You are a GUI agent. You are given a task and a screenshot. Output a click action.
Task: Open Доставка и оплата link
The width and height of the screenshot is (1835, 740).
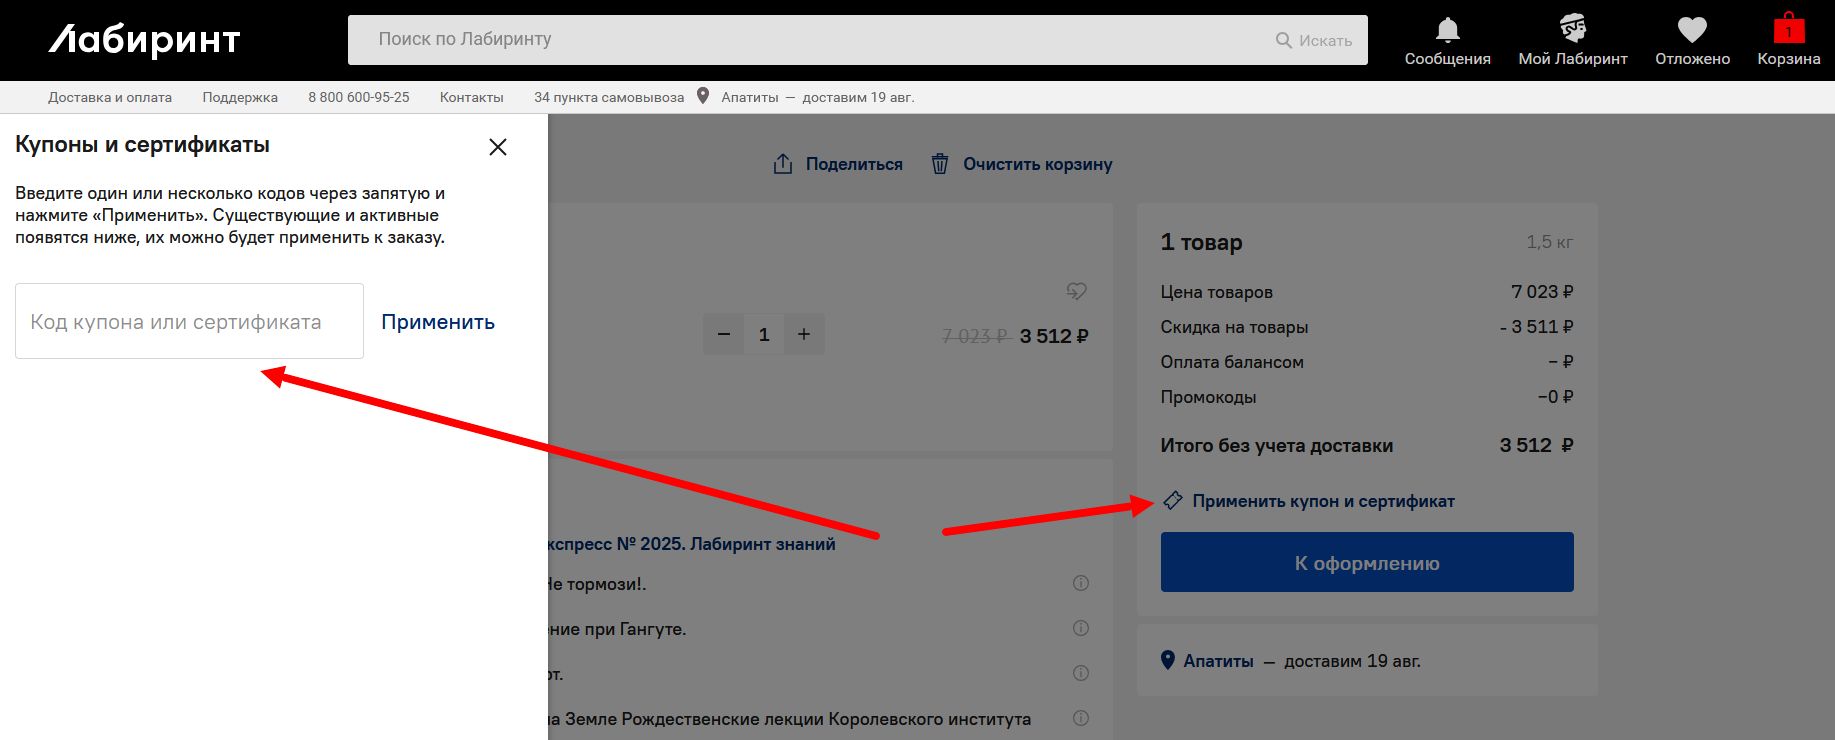tap(110, 97)
